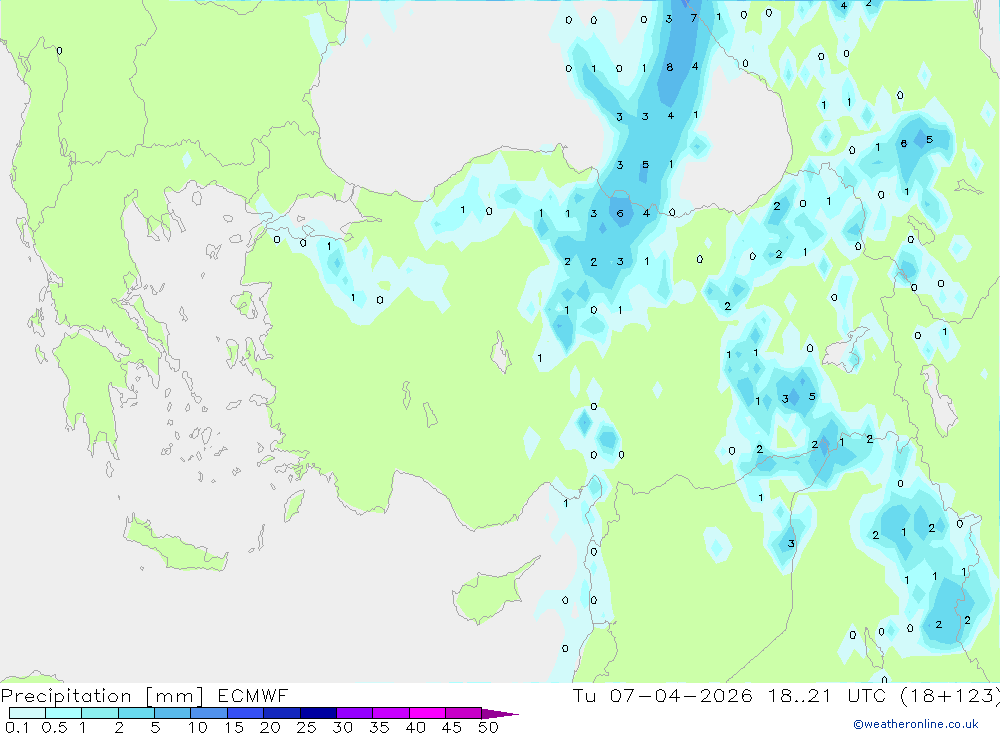Click the legend label '35'

[379, 727]
